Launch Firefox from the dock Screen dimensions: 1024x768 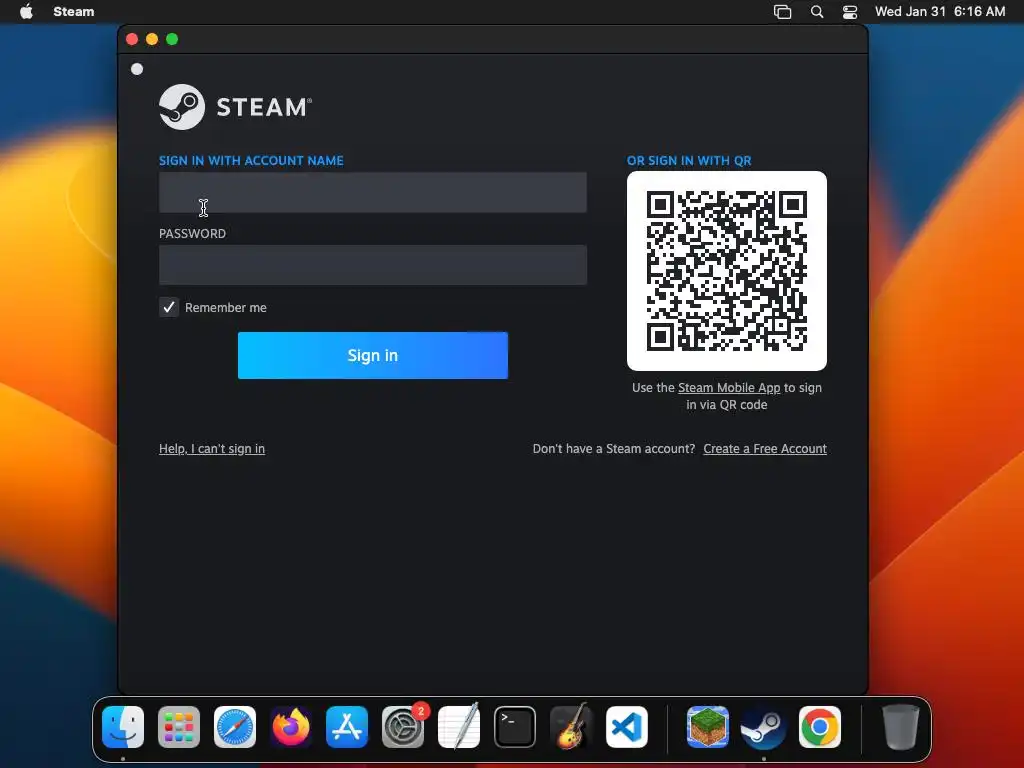click(x=291, y=727)
